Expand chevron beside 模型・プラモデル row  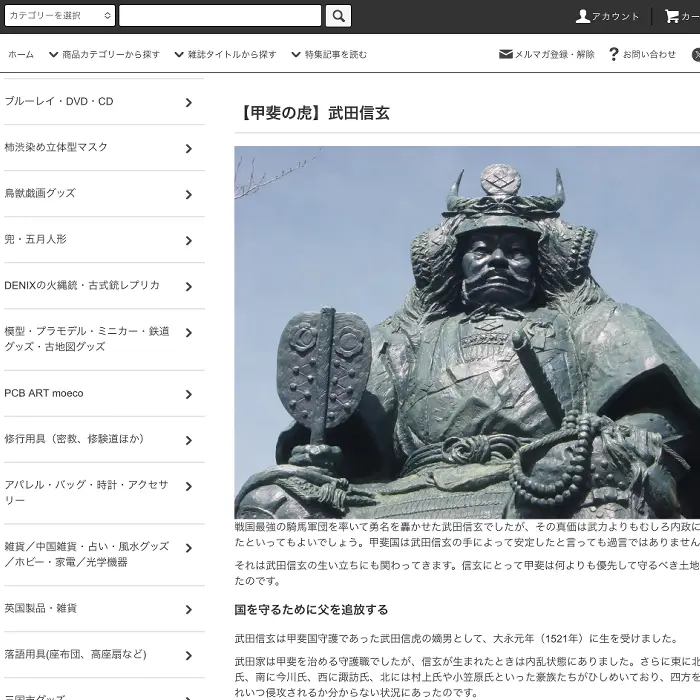[189, 333]
